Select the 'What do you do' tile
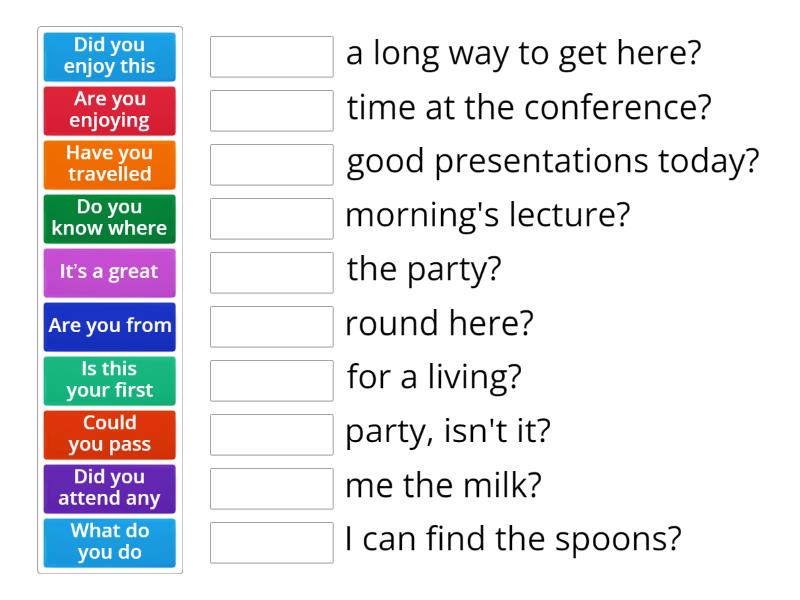Screen dimensions: 800x600 [110, 543]
